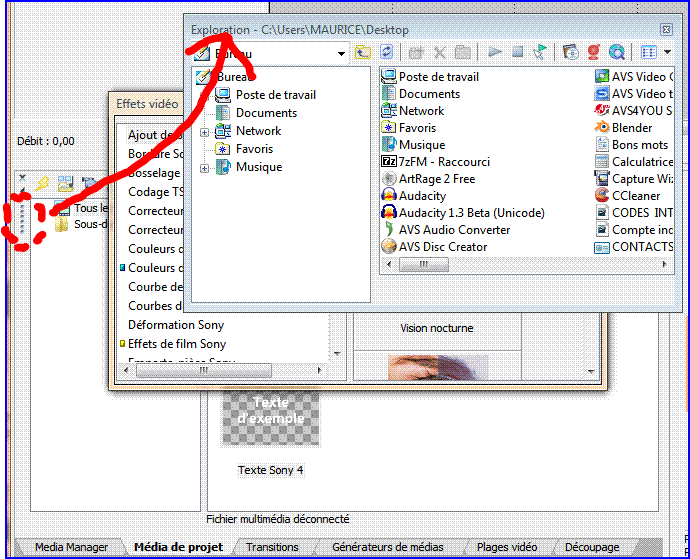Select Poste de travail in the file list
The image size is (690, 559).
430,77
